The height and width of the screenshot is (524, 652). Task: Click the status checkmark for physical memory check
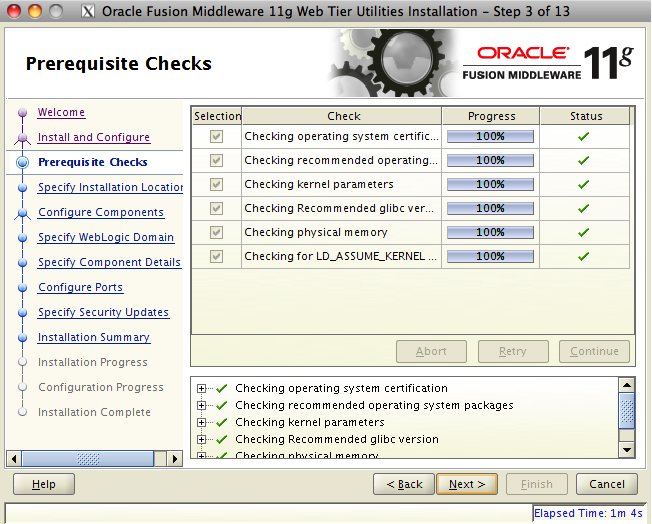pyautogui.click(x=584, y=233)
